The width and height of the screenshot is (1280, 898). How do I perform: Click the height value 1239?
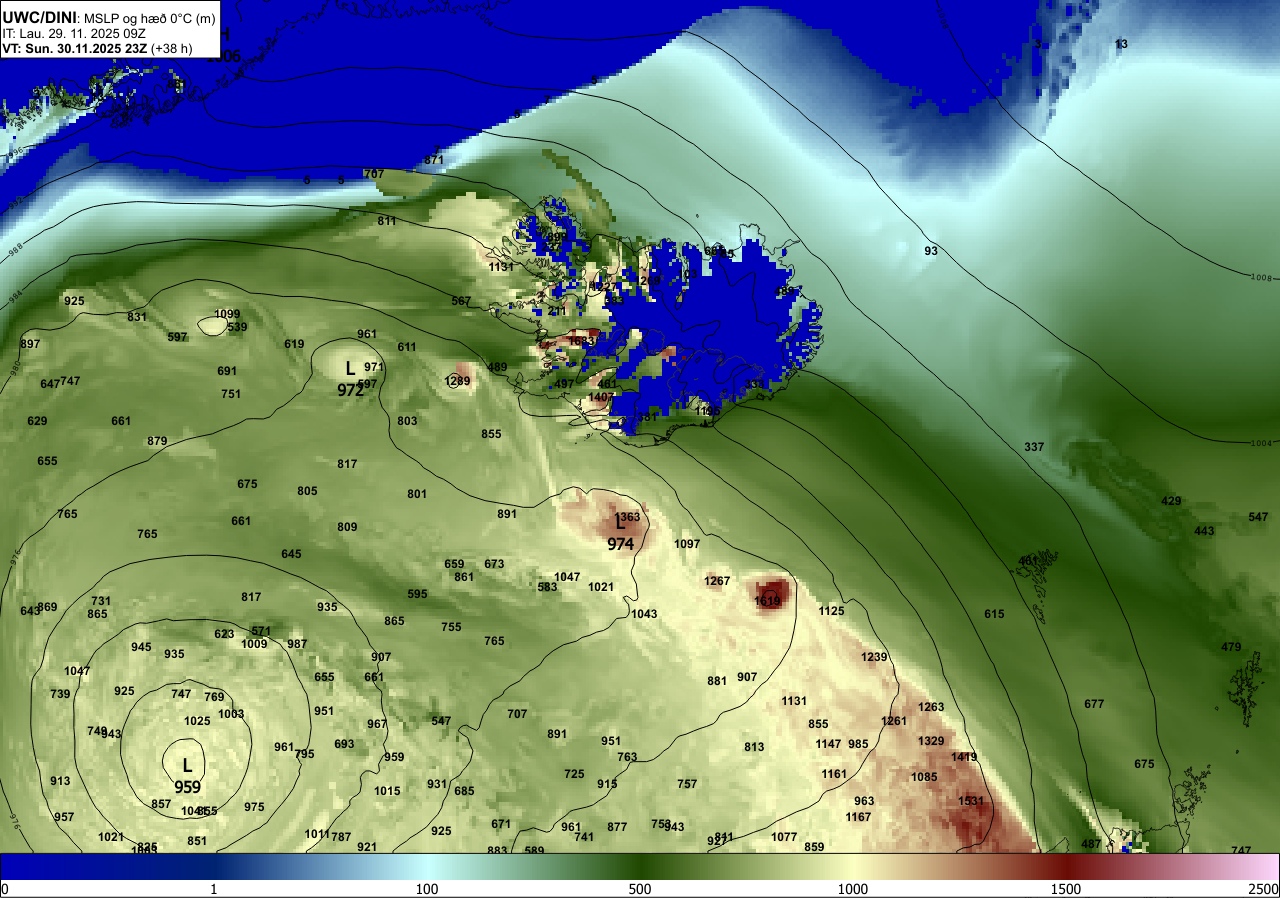tap(874, 657)
